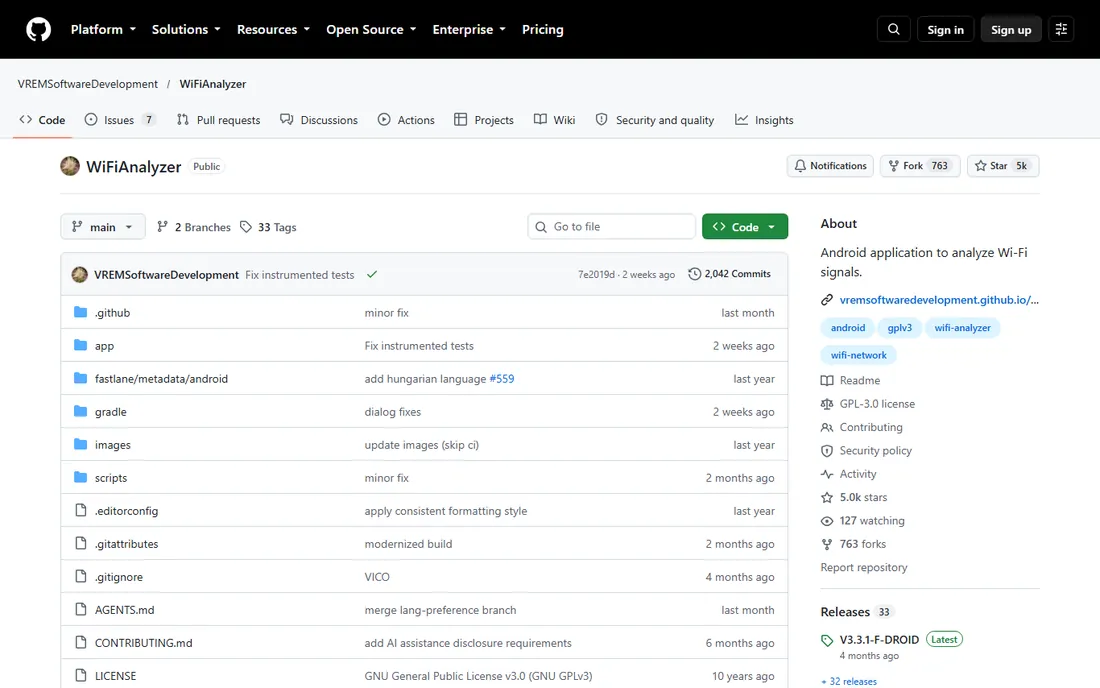This screenshot has width=1100, height=688.
Task: Open the Pricing link
Action: 542,29
